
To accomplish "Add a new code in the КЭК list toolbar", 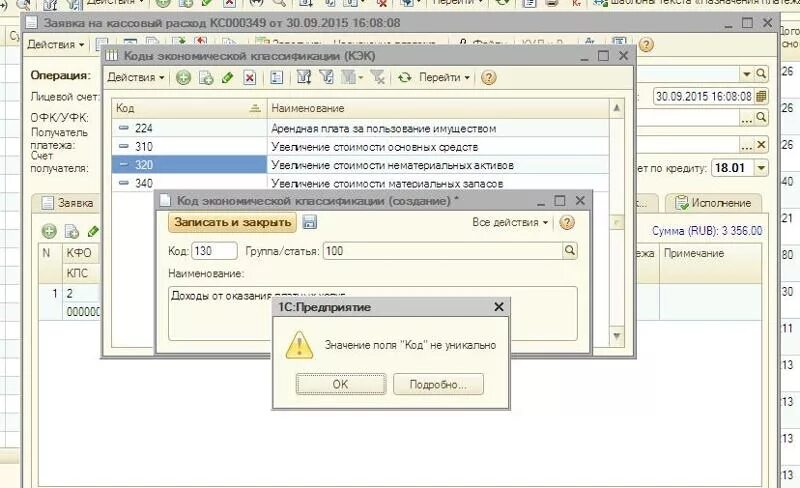I will (183, 78).
